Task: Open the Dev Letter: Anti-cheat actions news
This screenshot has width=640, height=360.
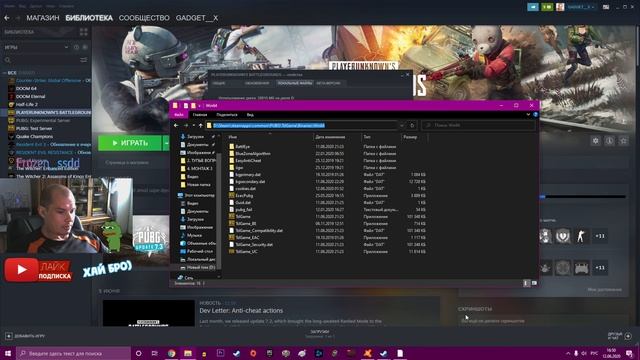Action: [x=241, y=311]
